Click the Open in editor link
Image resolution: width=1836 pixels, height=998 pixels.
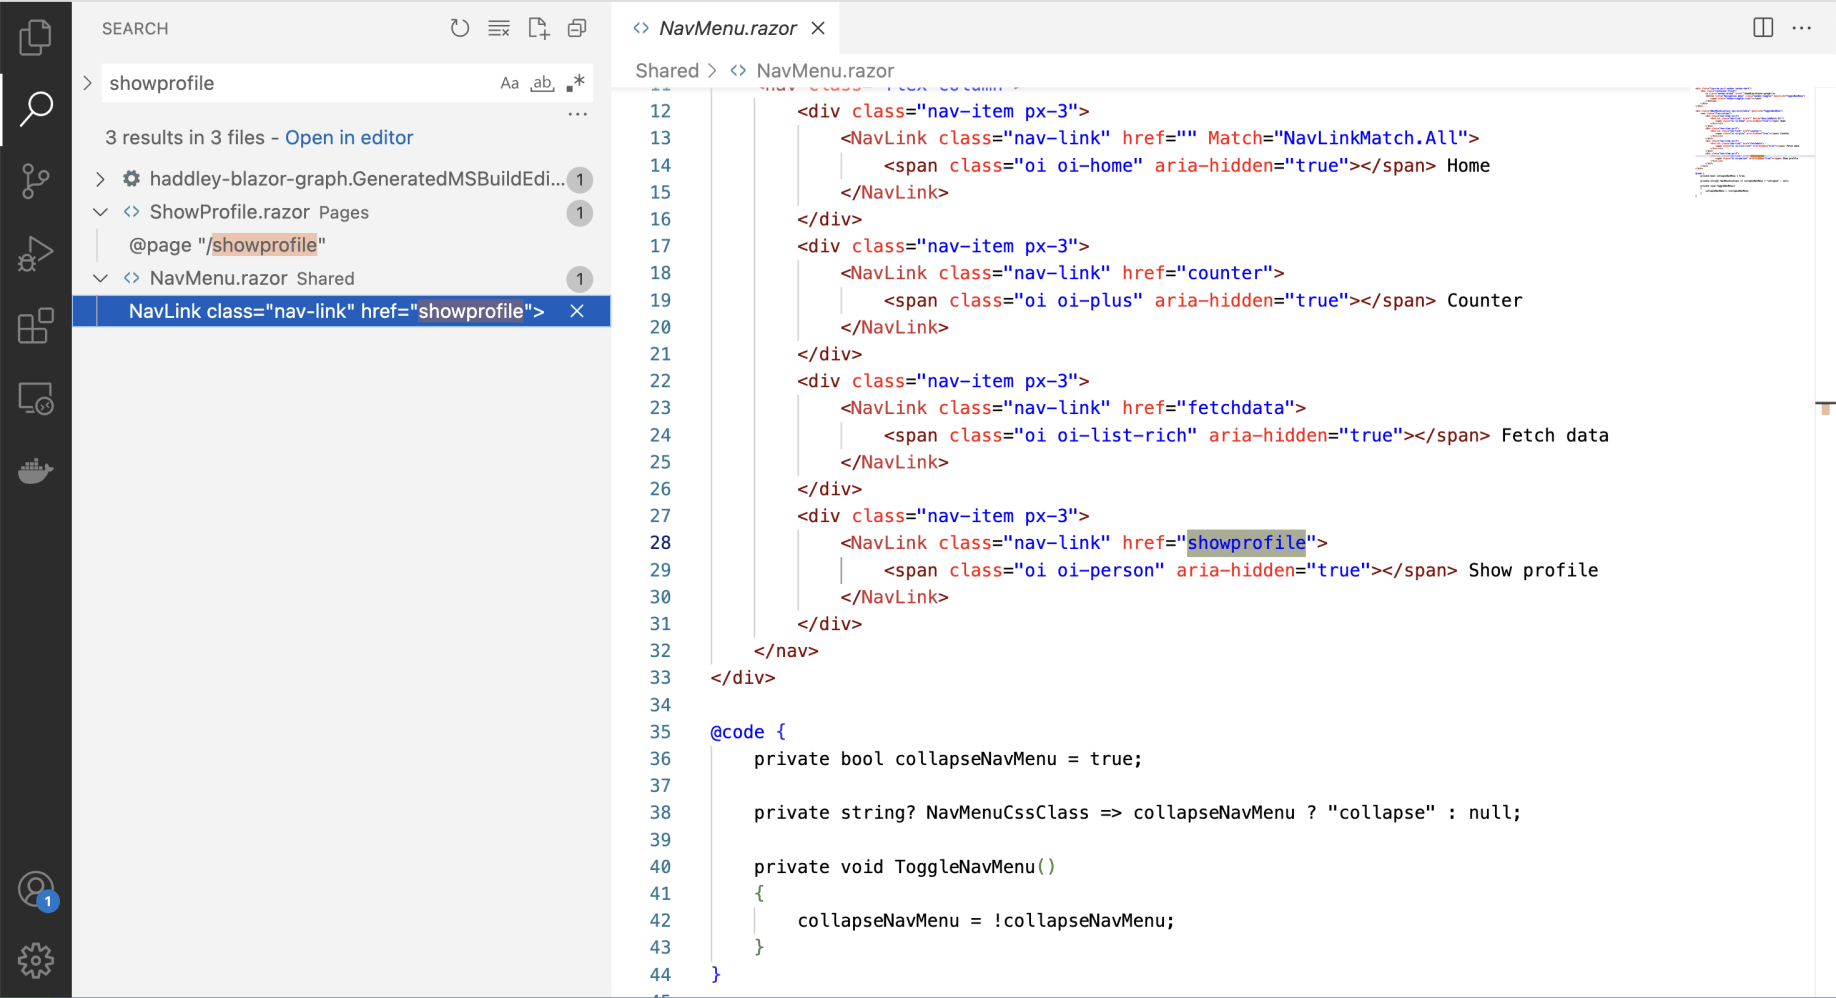(x=349, y=138)
